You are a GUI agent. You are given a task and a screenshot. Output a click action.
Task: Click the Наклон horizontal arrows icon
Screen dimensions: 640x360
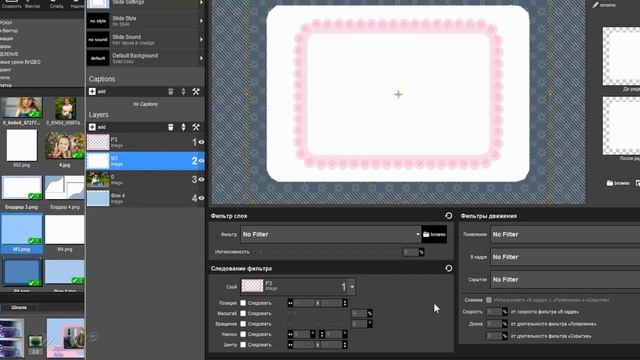[290, 334]
